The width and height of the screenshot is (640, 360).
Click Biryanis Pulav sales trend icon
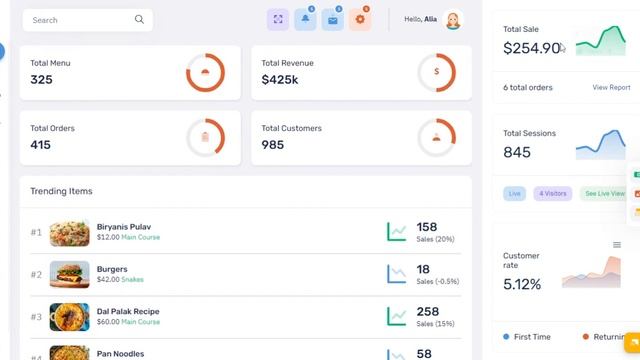click(x=396, y=232)
